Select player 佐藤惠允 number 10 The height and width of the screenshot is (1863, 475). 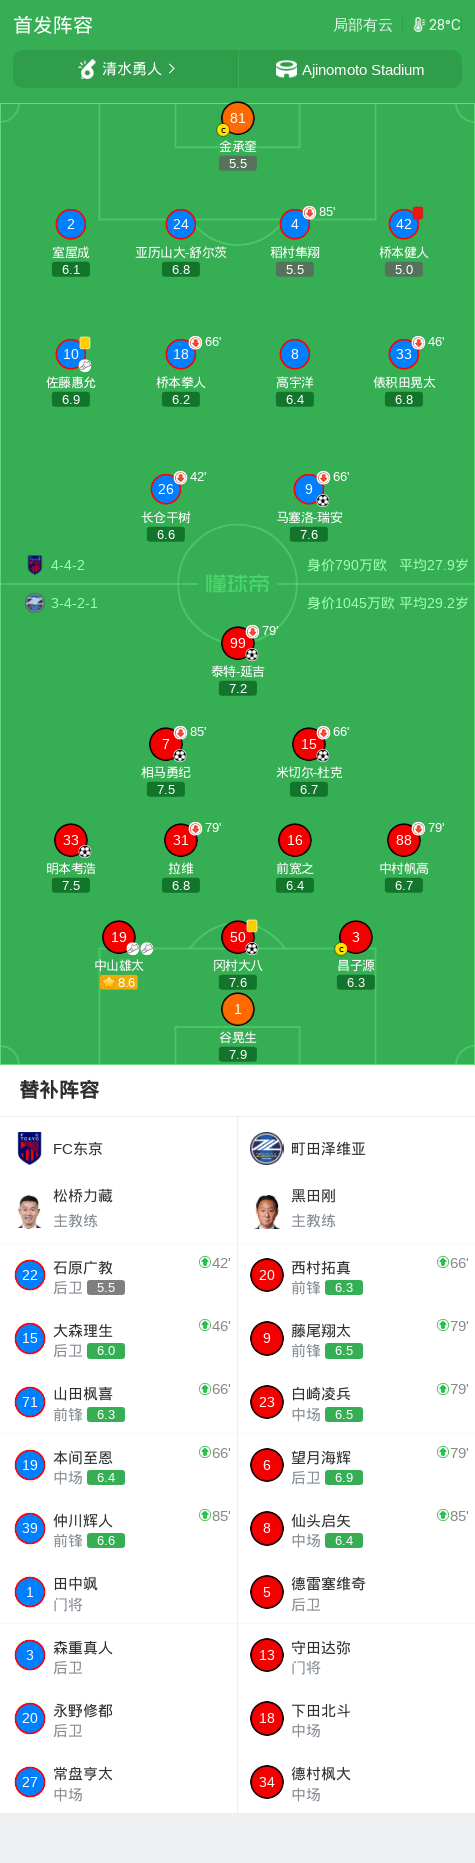coord(71,354)
